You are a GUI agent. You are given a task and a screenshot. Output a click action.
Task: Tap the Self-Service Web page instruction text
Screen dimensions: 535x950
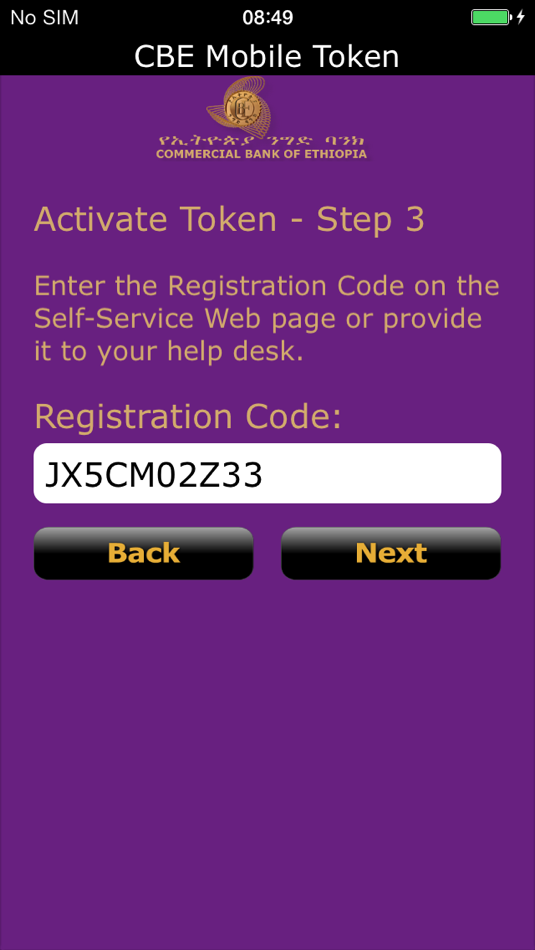click(x=258, y=319)
